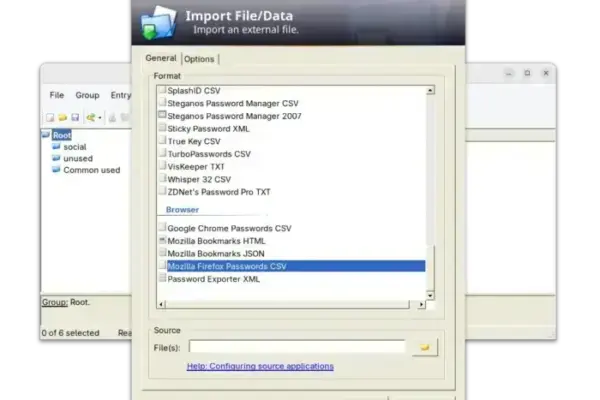The height and width of the screenshot is (400, 600).
Task: Click the Password Exporter XML item icon
Action: point(162,278)
